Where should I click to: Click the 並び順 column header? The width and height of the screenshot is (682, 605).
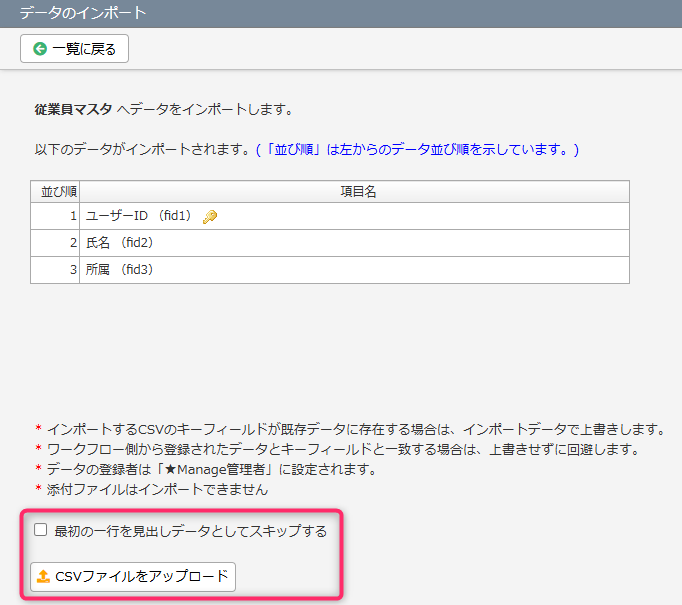[x=55, y=191]
